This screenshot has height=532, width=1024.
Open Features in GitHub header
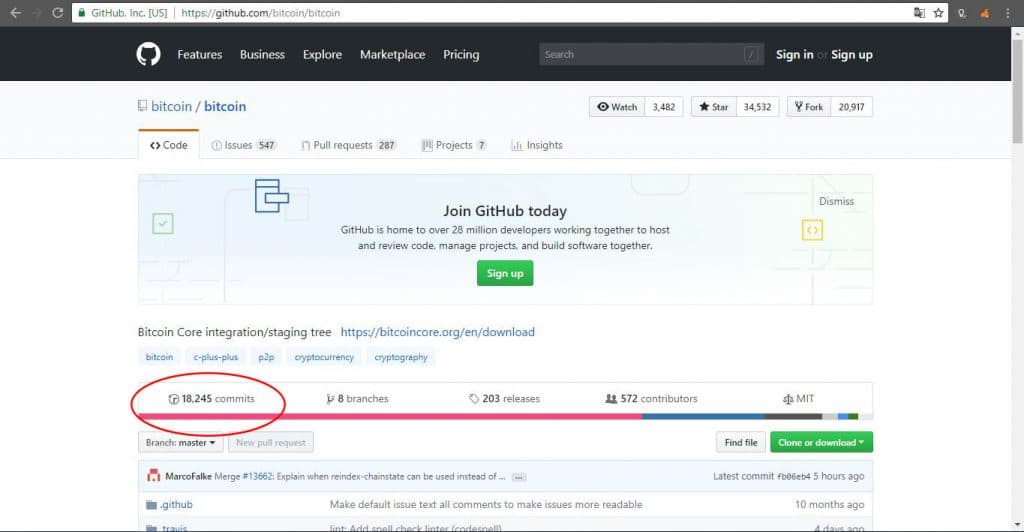(x=200, y=55)
